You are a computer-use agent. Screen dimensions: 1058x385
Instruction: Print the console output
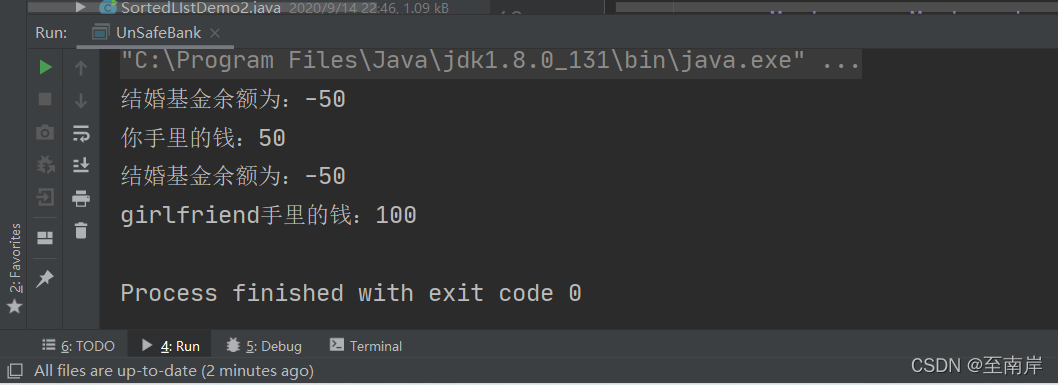(81, 198)
